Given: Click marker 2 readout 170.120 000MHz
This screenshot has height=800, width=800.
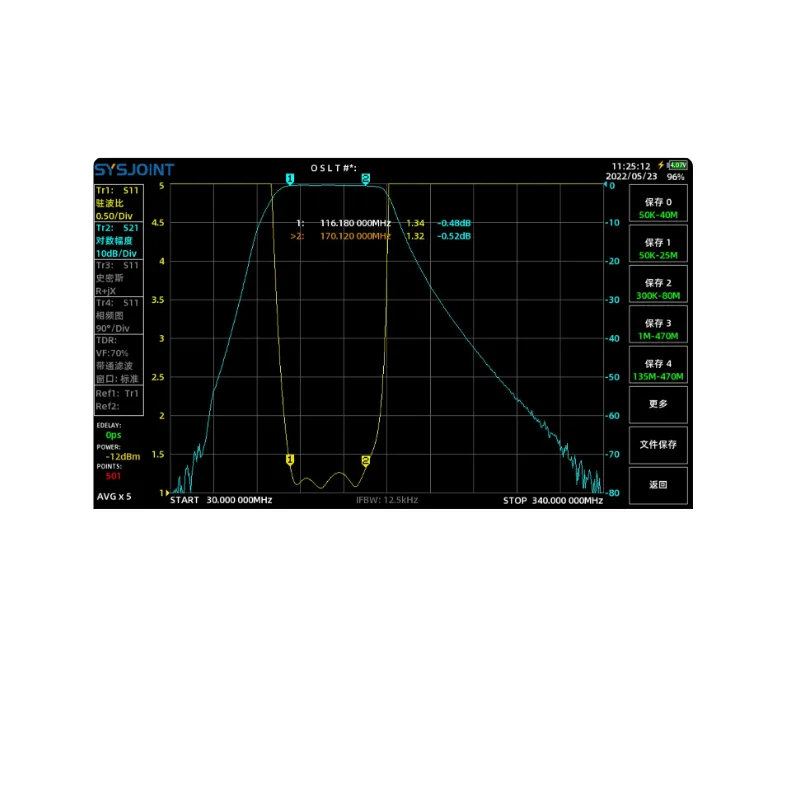Looking at the screenshot, I should pyautogui.click(x=355, y=236).
